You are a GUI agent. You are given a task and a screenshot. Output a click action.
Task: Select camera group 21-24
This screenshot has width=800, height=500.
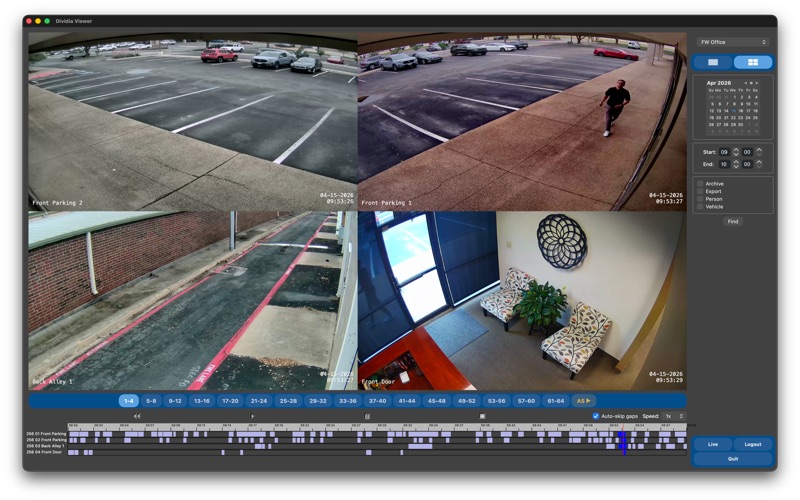click(x=259, y=401)
